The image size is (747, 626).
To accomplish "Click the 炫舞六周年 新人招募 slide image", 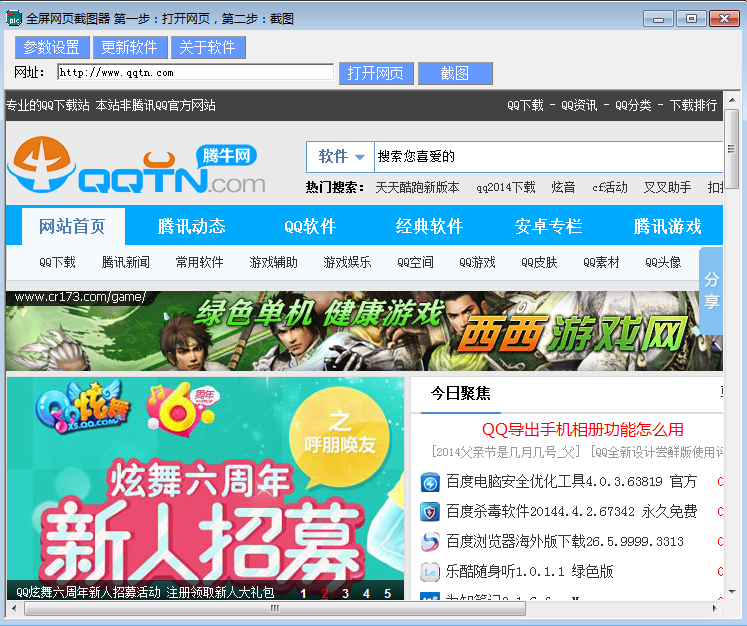I will coord(205,479).
